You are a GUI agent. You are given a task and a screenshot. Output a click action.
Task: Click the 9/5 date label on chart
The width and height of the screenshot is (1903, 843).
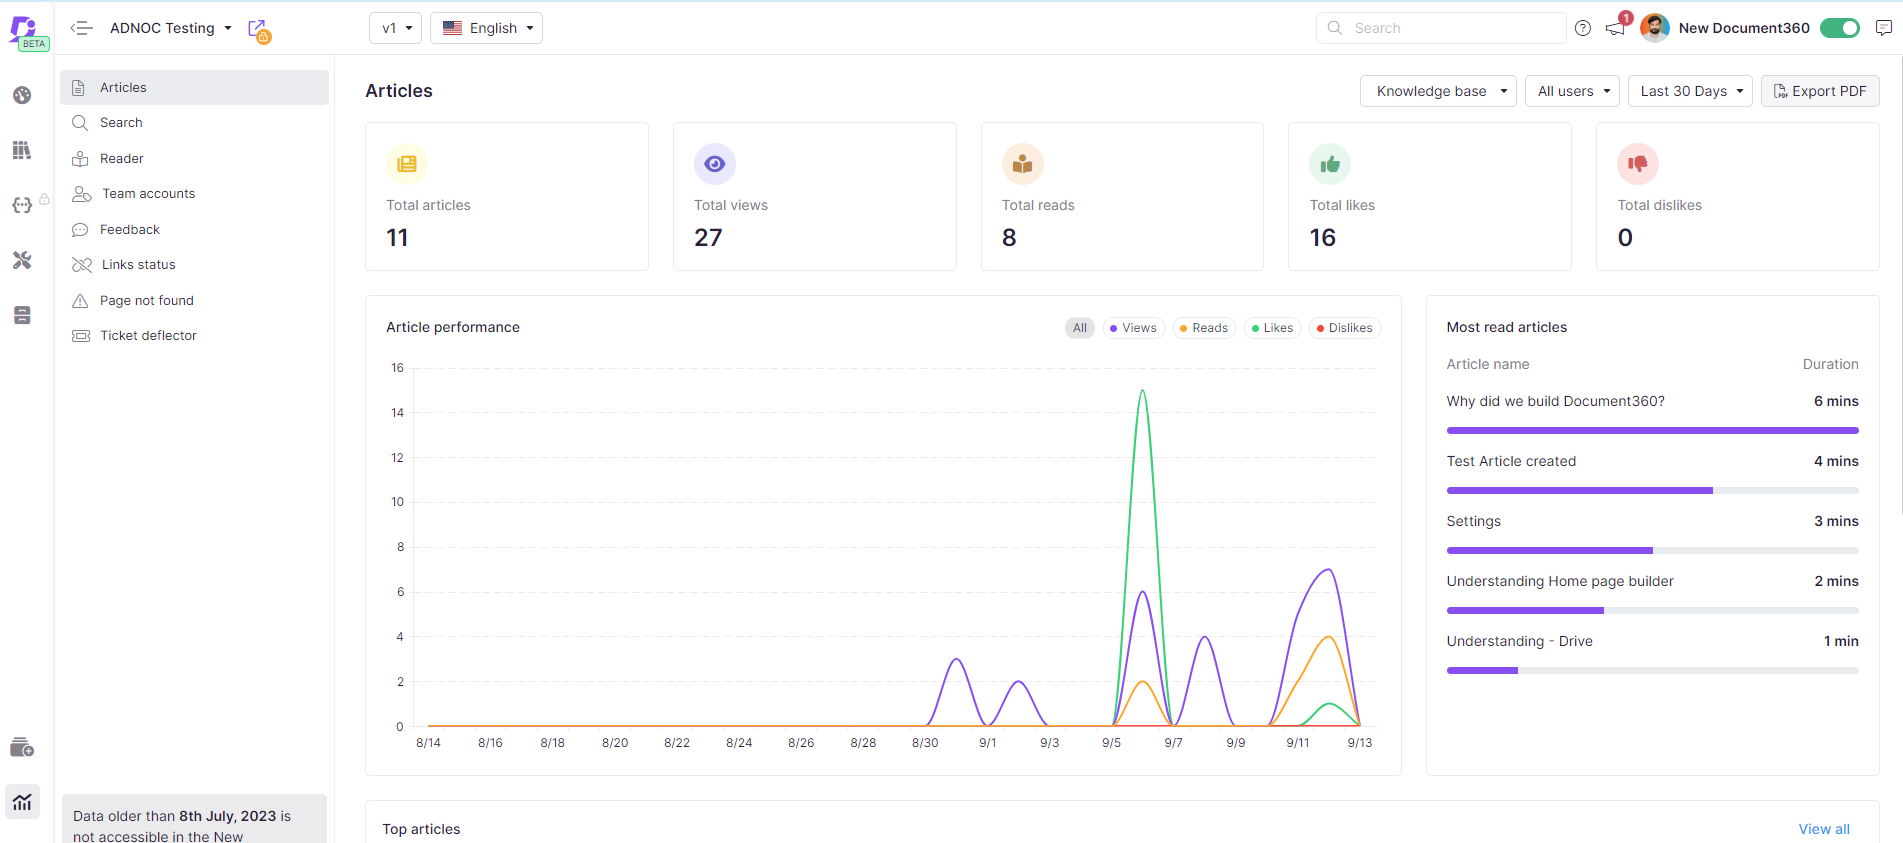(1111, 743)
